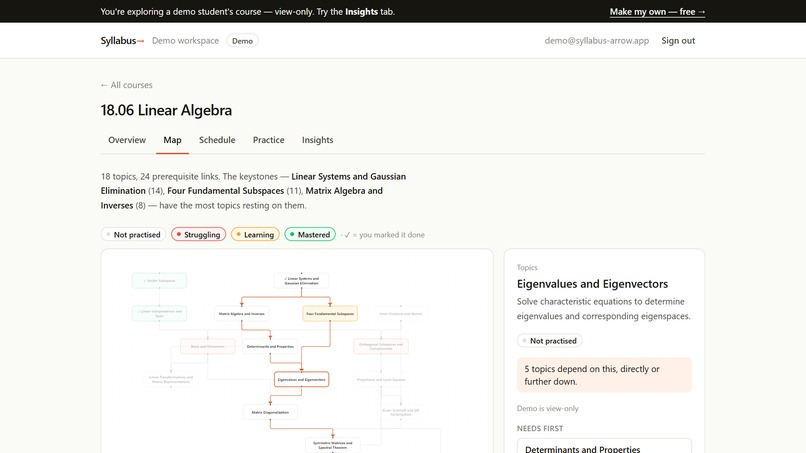Toggle the Mastered legend filter

pos(310,234)
